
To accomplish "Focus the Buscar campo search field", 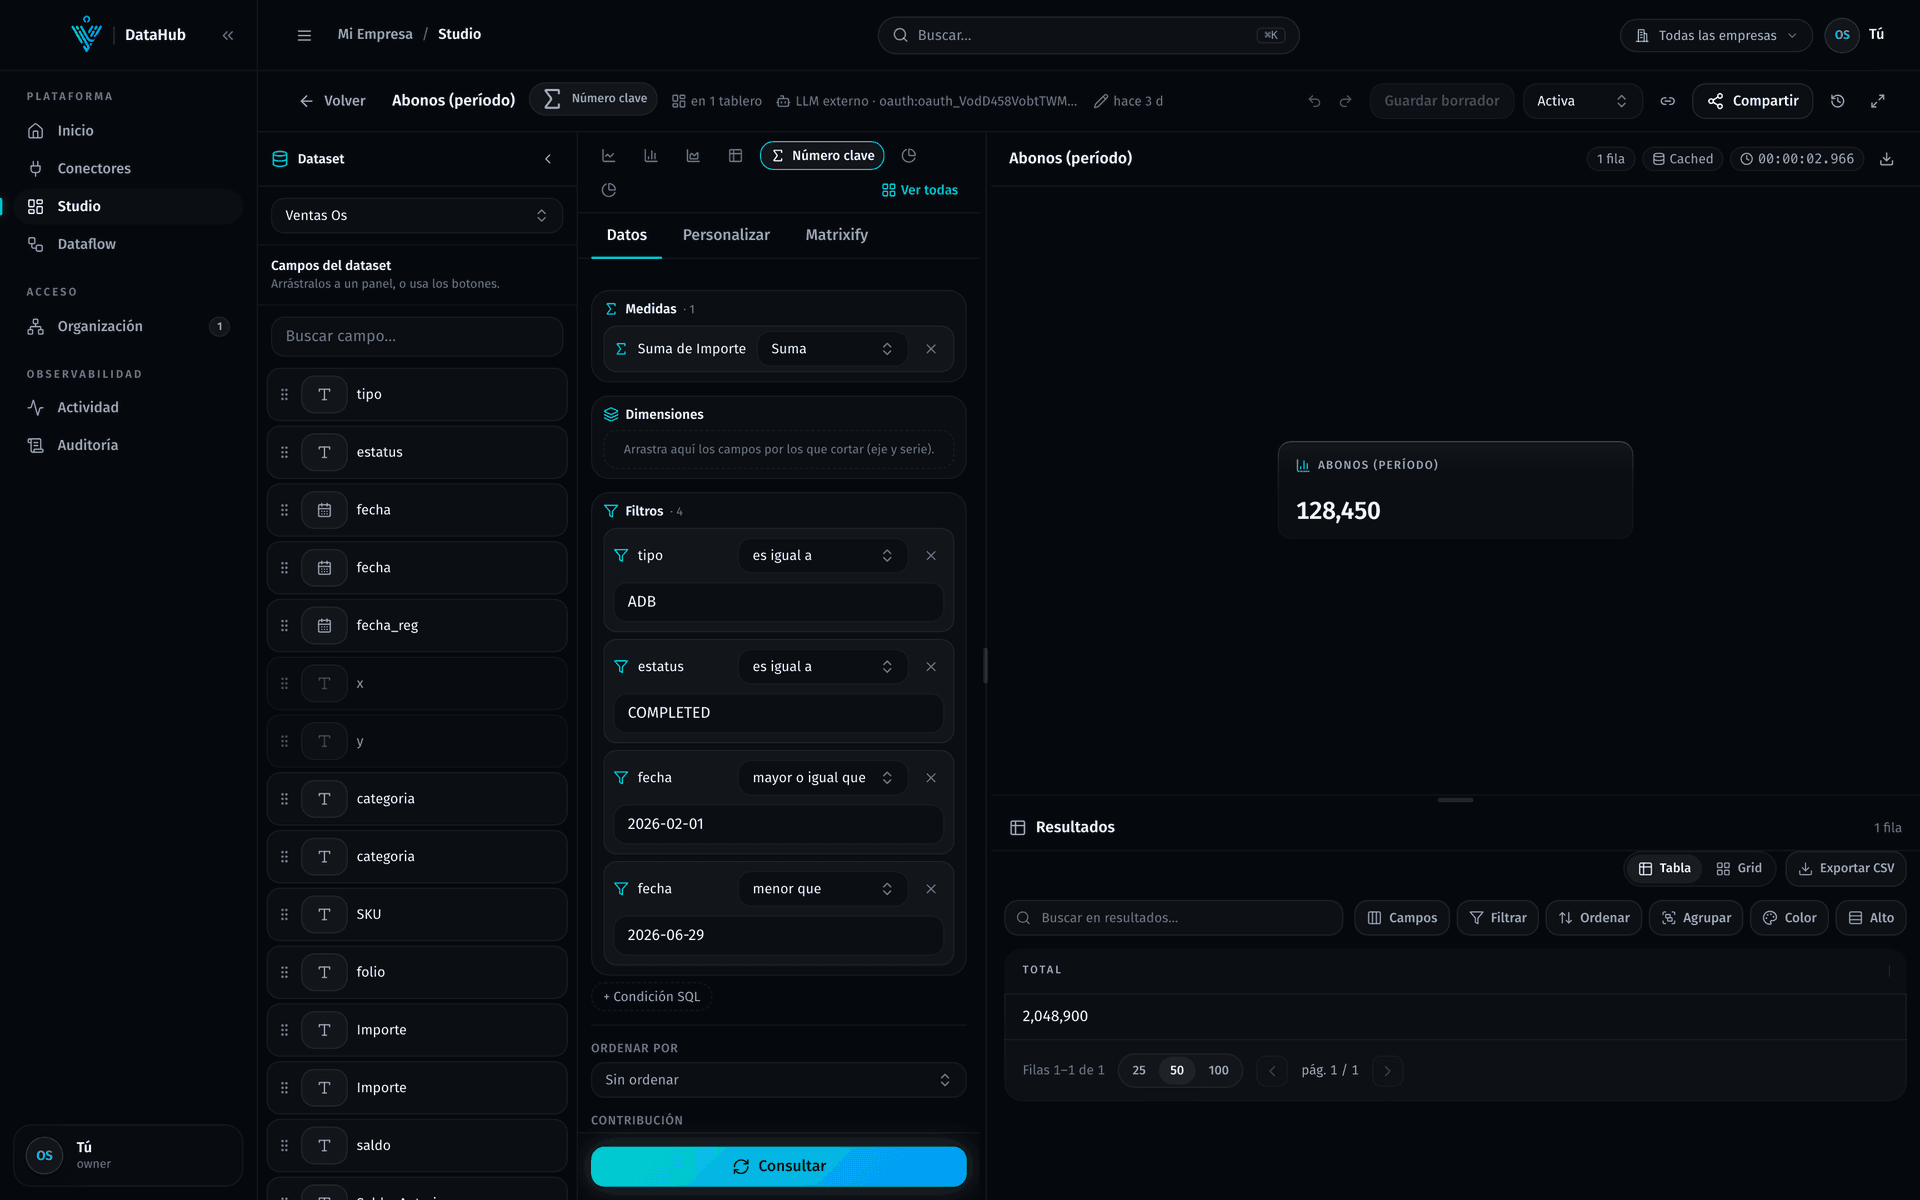I will click(x=416, y=336).
